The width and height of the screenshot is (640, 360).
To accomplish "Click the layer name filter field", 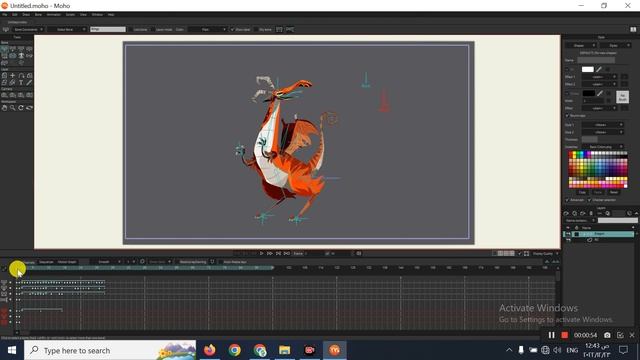I will point(618,220).
